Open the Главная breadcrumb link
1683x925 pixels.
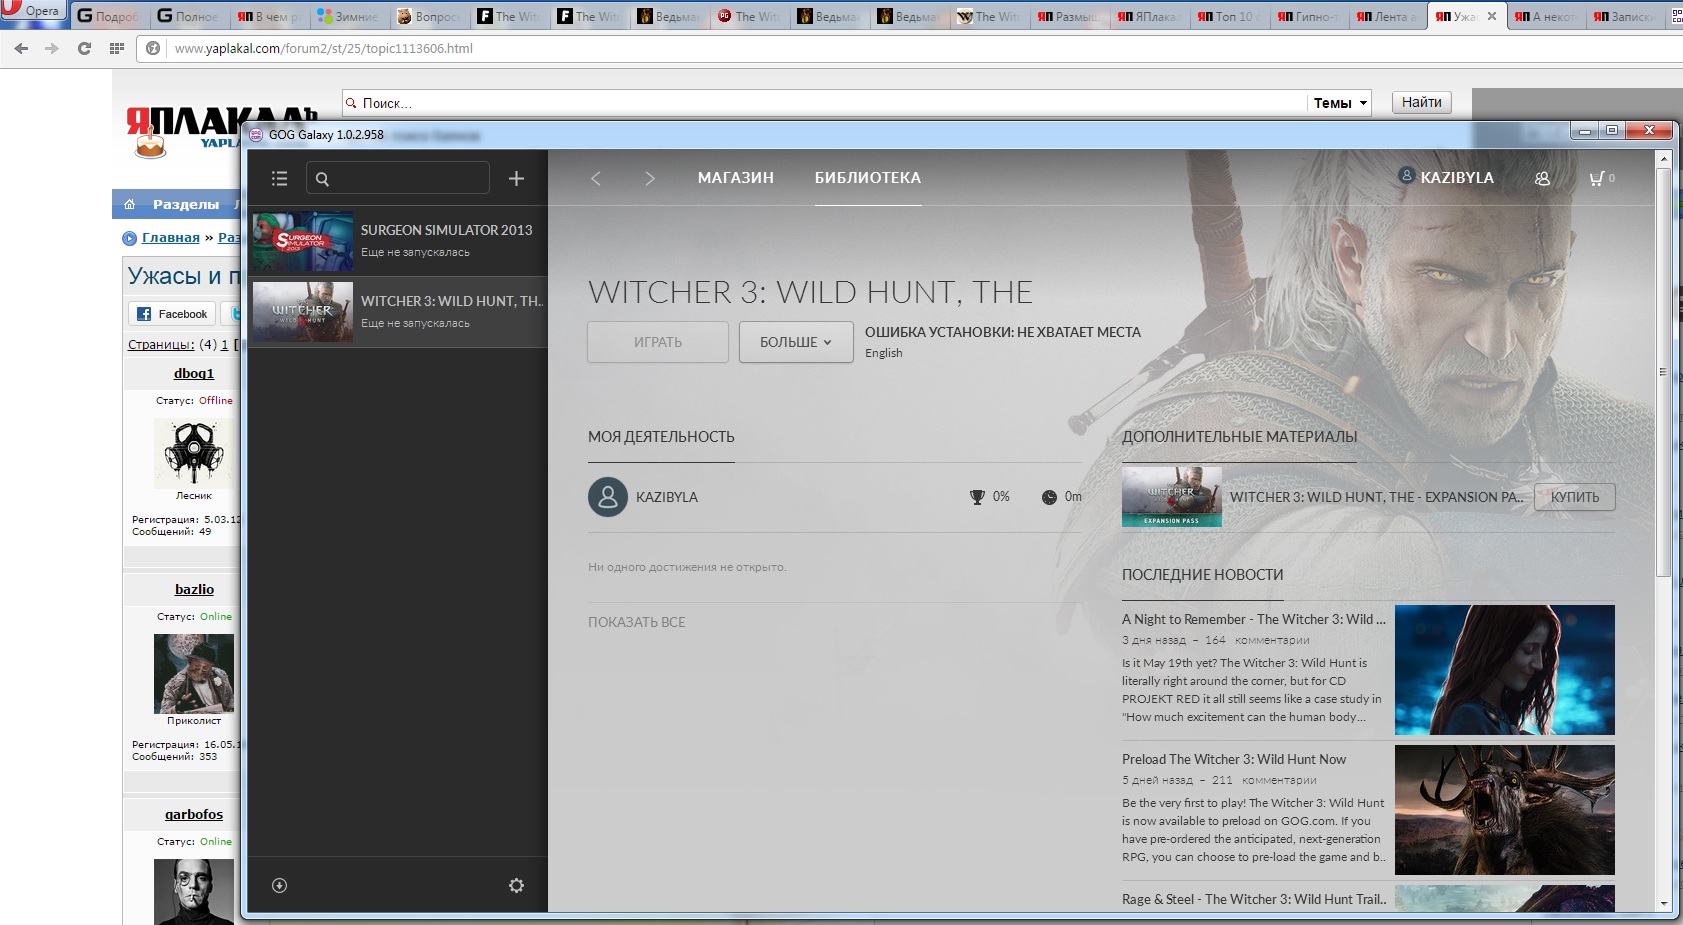coord(171,237)
